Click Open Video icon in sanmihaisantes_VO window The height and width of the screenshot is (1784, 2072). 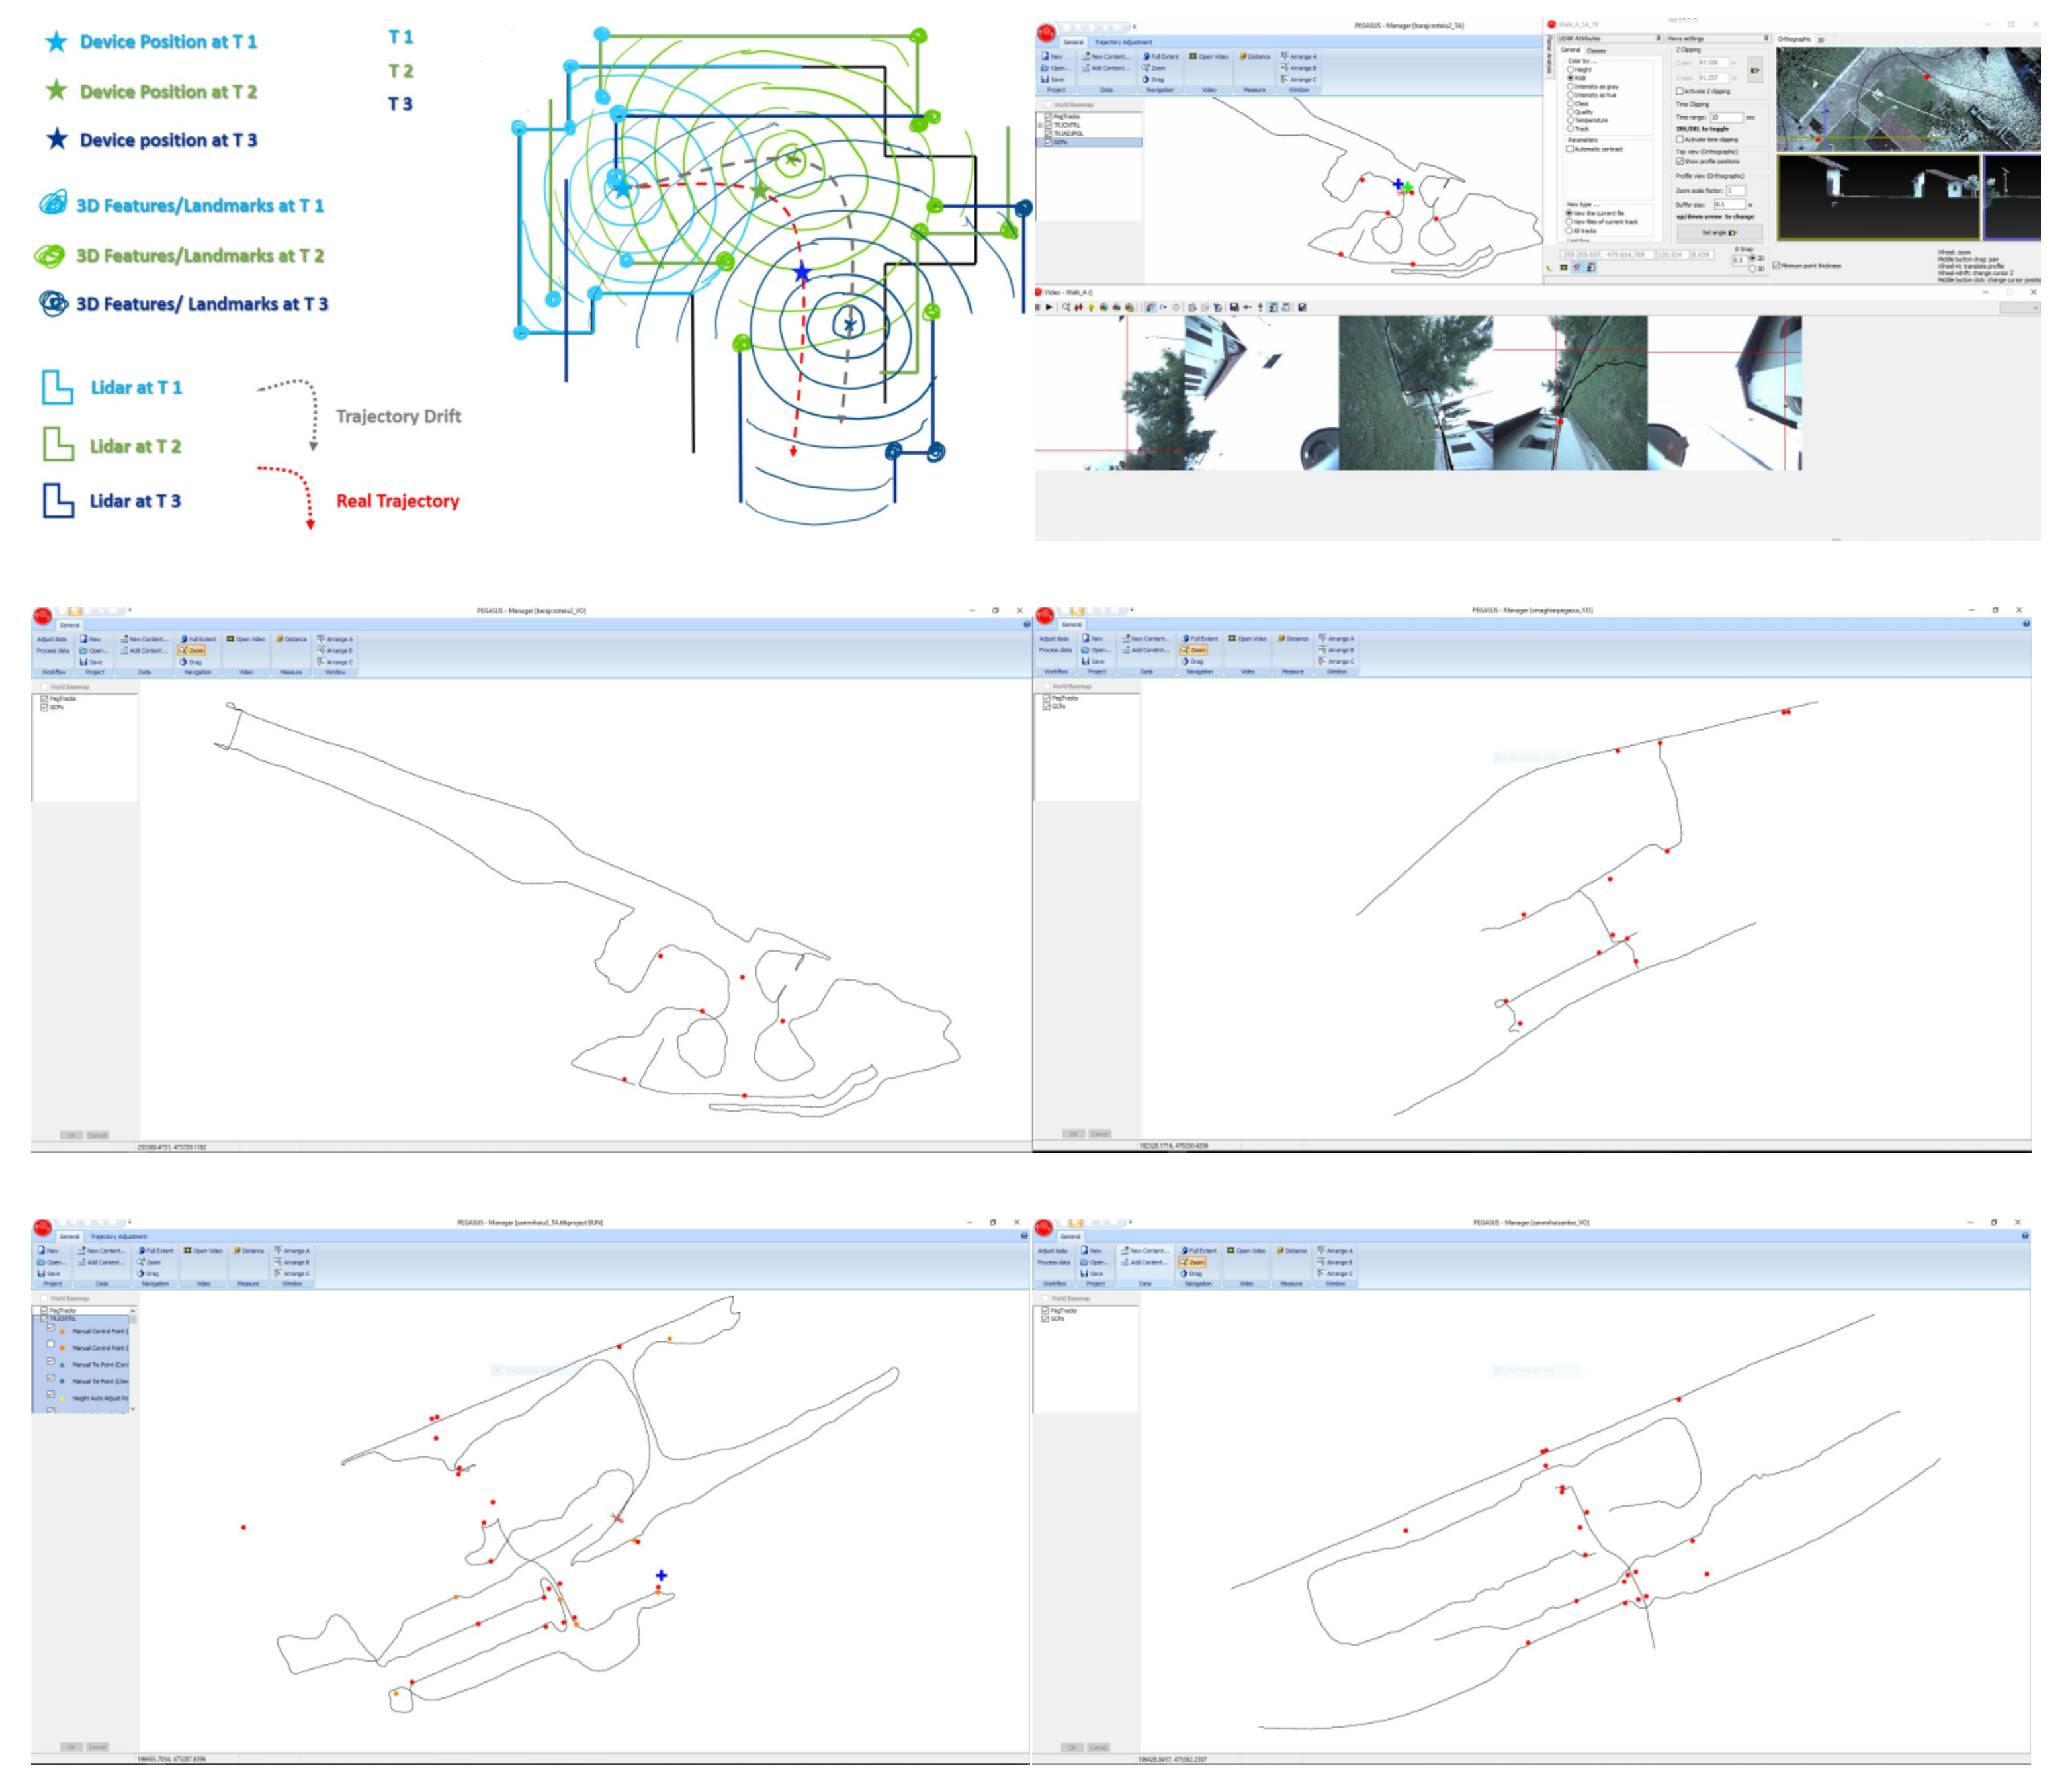tap(1246, 1250)
